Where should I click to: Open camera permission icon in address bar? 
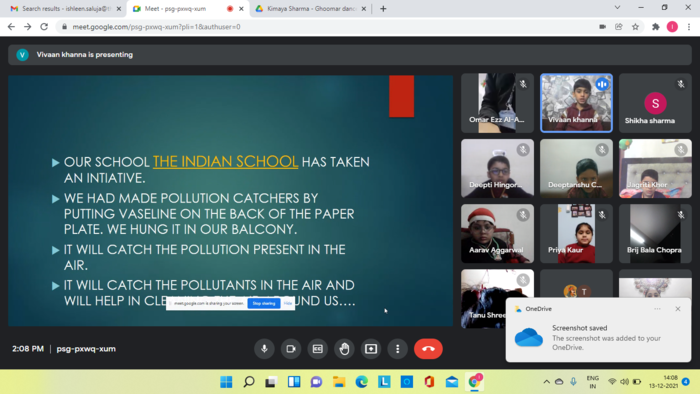click(602, 27)
